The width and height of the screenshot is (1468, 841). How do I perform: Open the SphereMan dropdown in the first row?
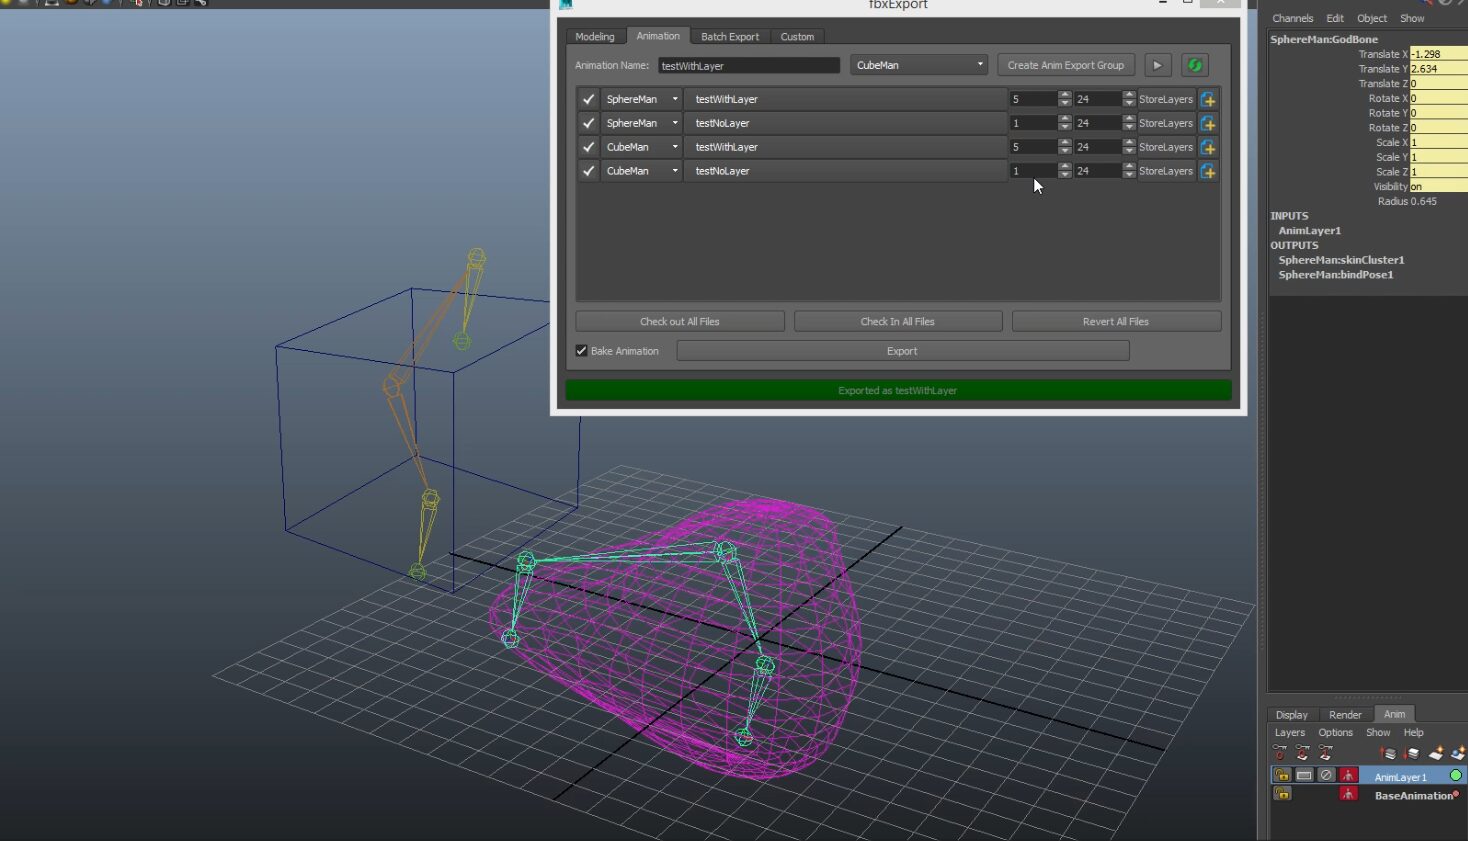(x=641, y=99)
